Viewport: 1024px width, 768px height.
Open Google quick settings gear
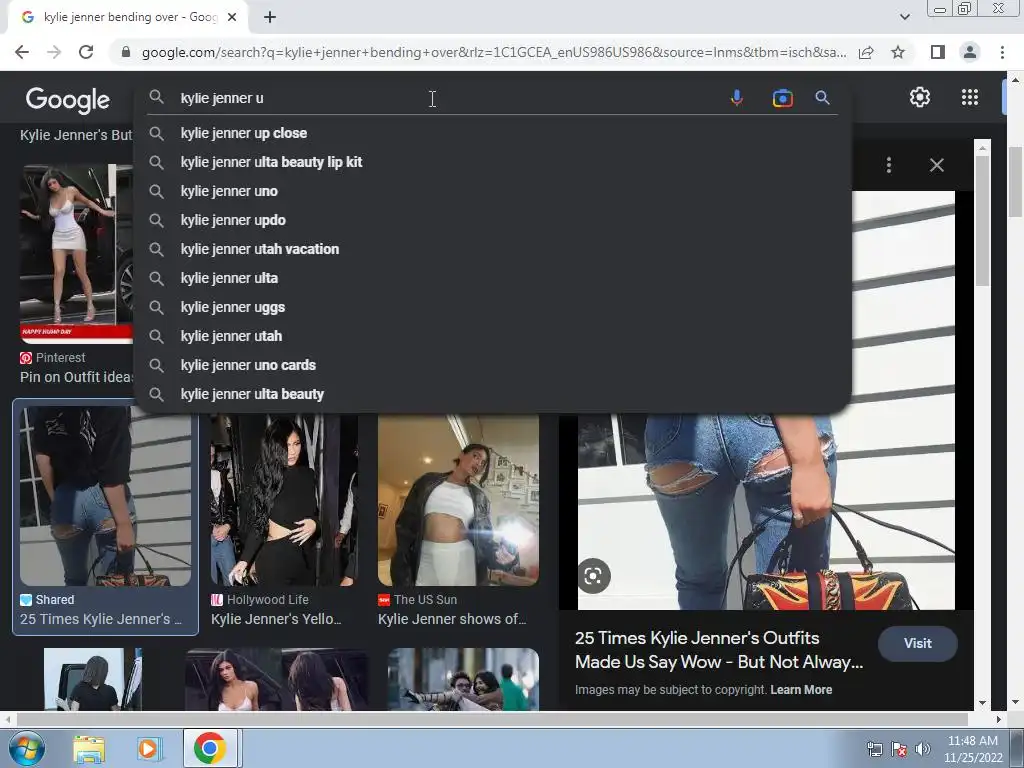click(920, 97)
